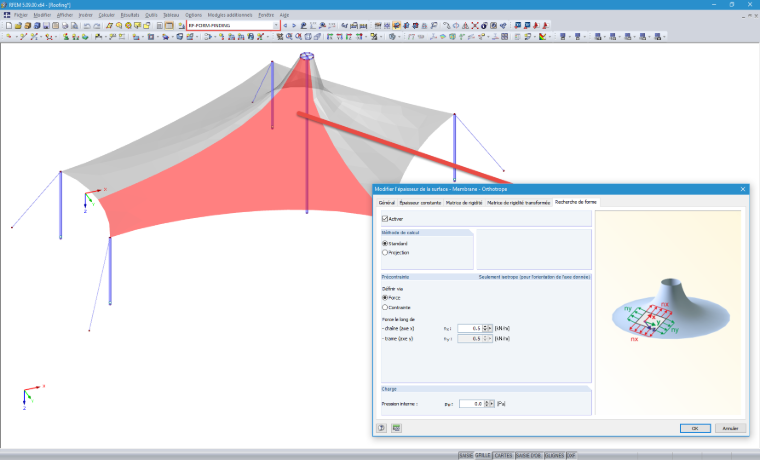
Task: Click the Open folder icon in toolbar
Action: coord(18,26)
